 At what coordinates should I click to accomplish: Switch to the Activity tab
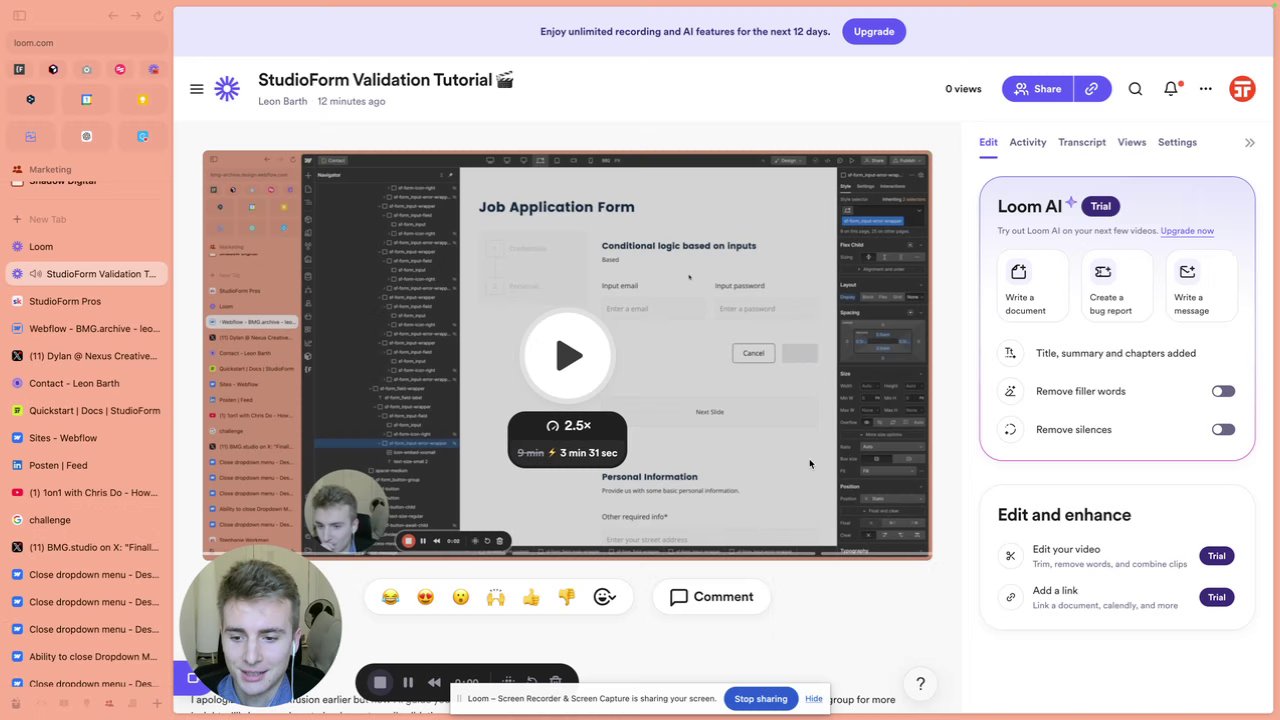coord(1027,142)
